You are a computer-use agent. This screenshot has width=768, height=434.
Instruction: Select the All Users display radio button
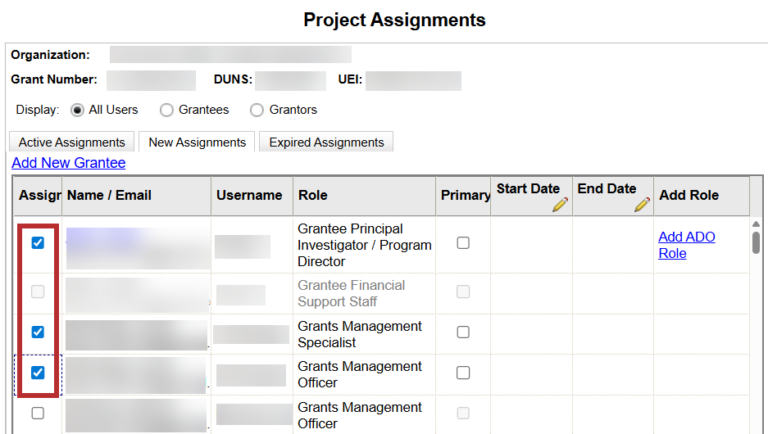click(77, 110)
